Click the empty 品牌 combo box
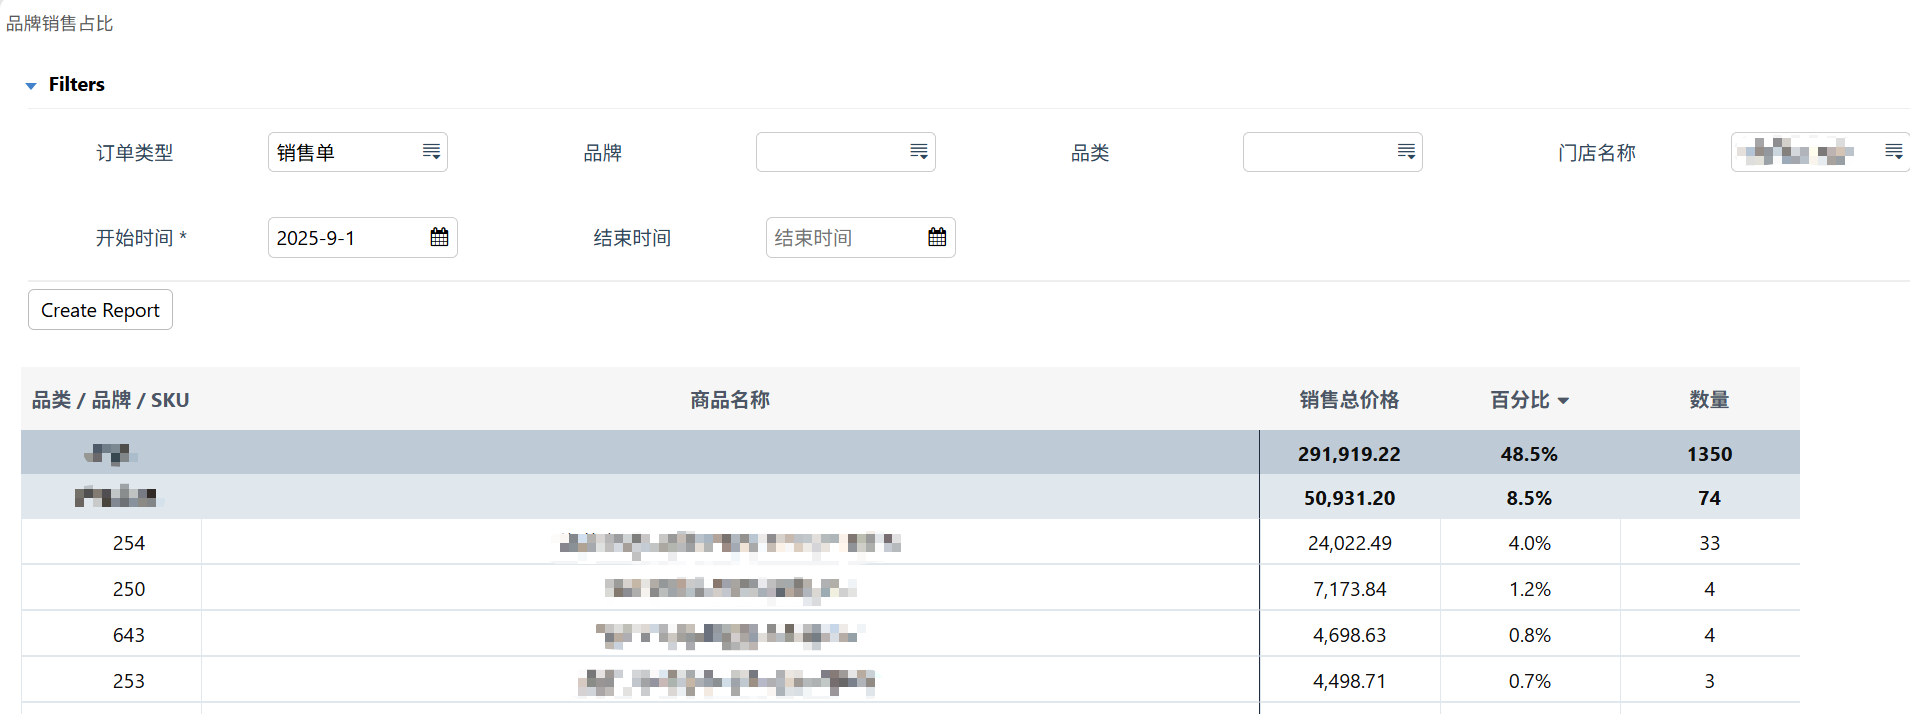The image size is (1910, 714). coord(846,152)
